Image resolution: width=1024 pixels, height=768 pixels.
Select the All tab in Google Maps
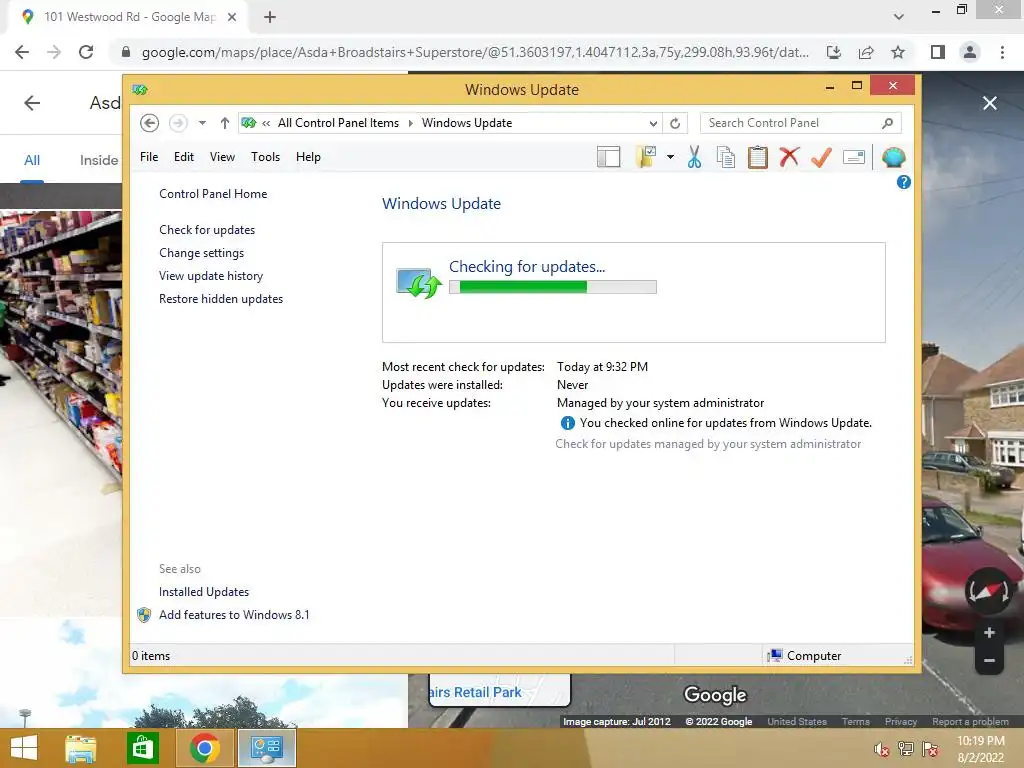click(32, 160)
